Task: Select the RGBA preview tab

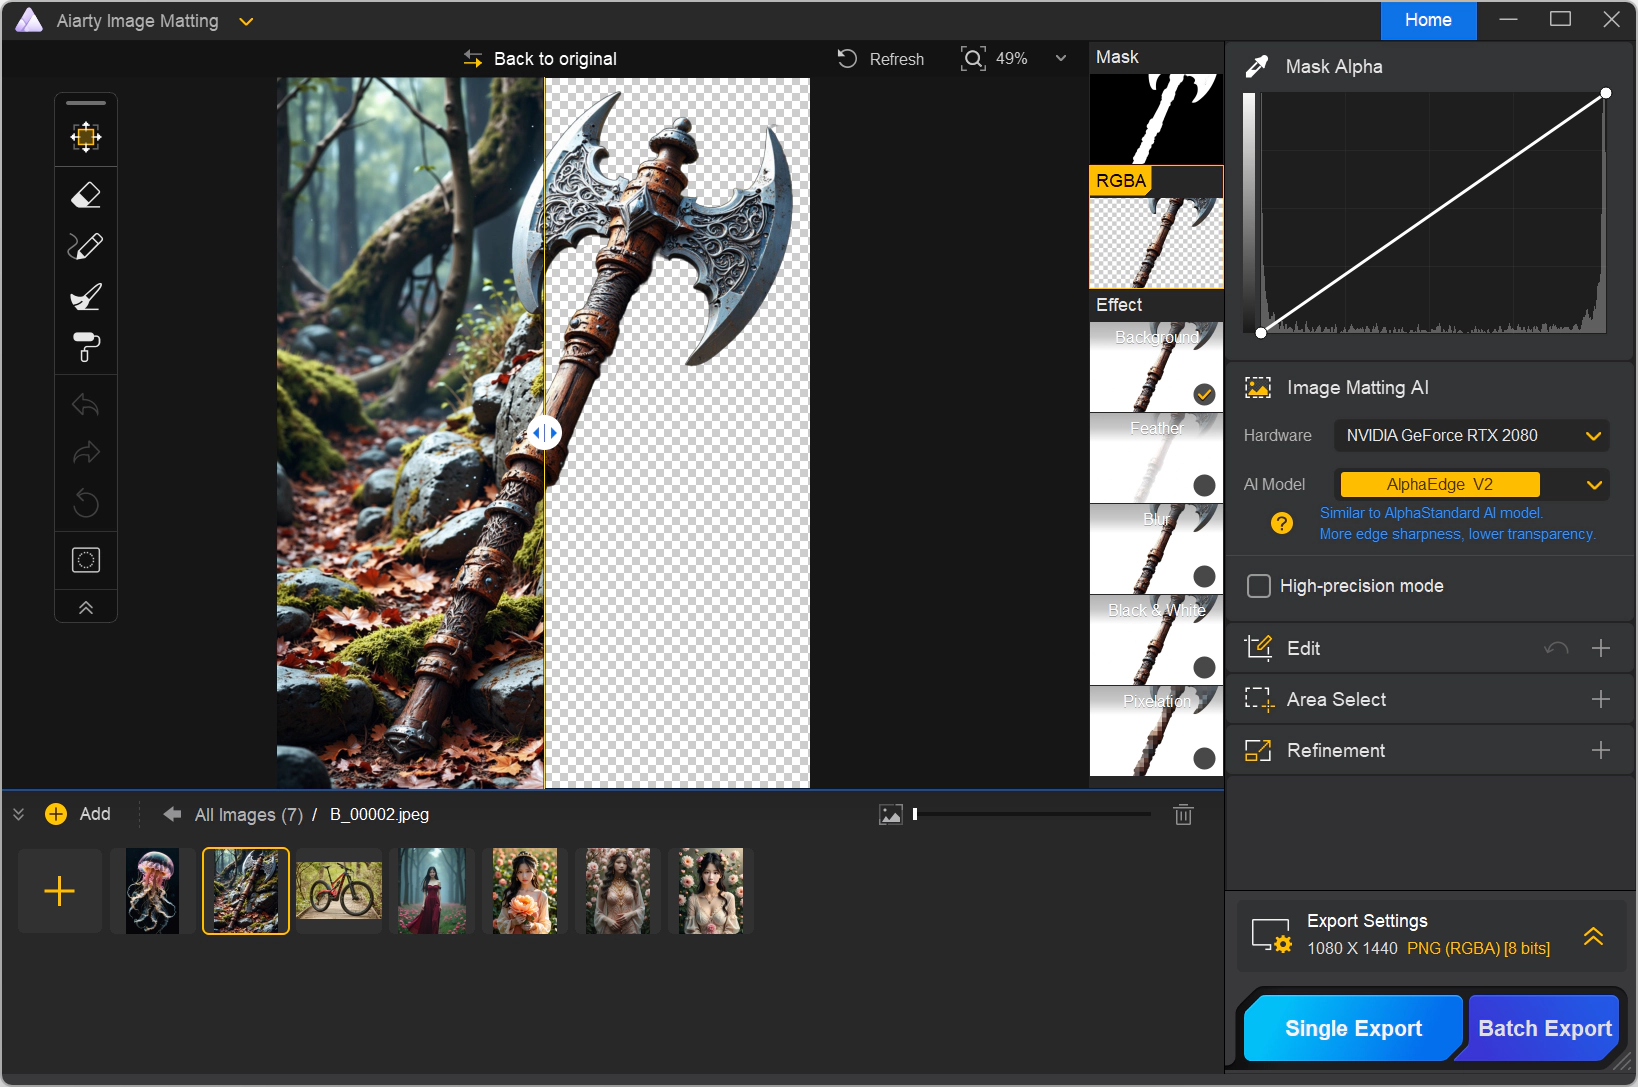Action: click(1121, 181)
